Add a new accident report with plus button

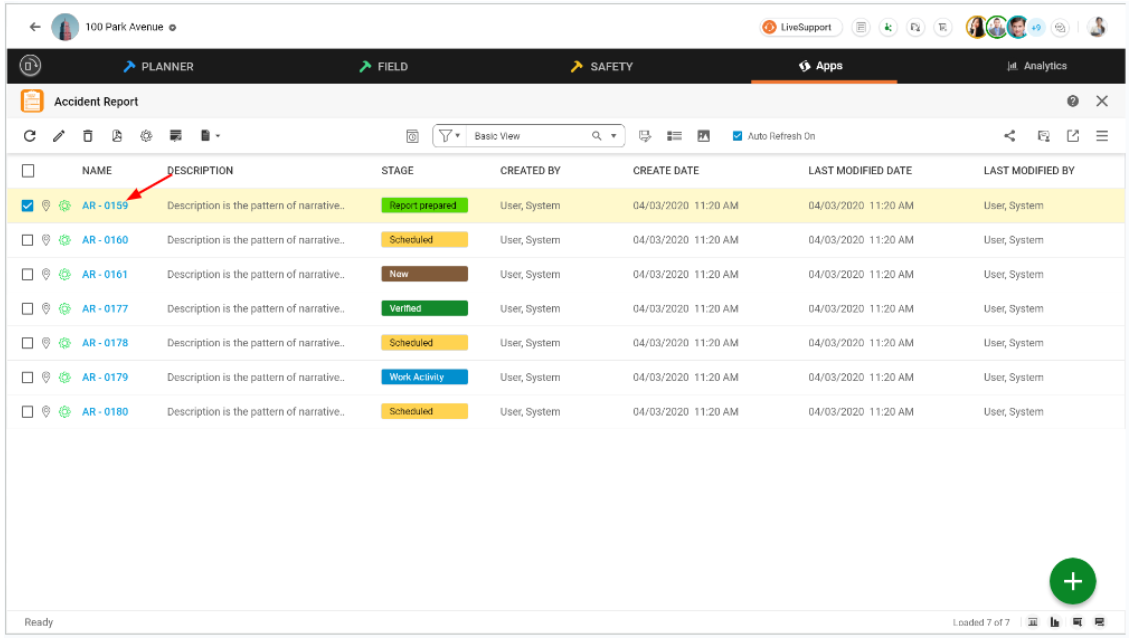(1073, 581)
